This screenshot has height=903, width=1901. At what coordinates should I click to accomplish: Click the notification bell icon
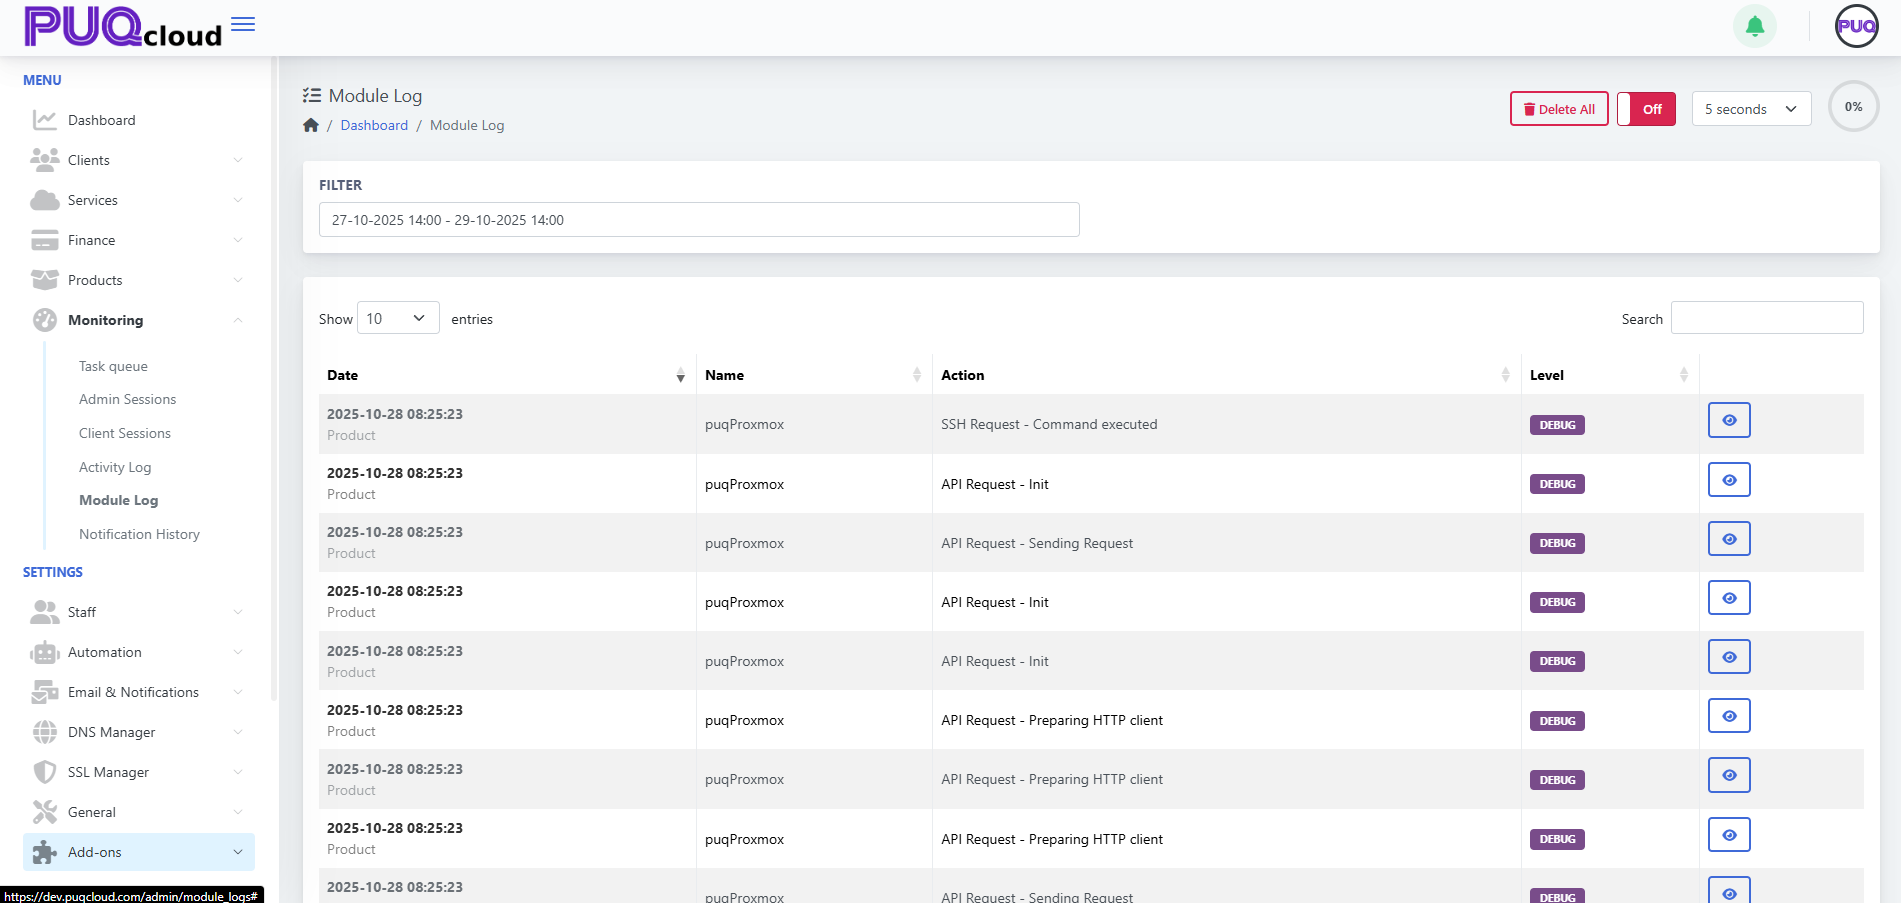tap(1754, 27)
